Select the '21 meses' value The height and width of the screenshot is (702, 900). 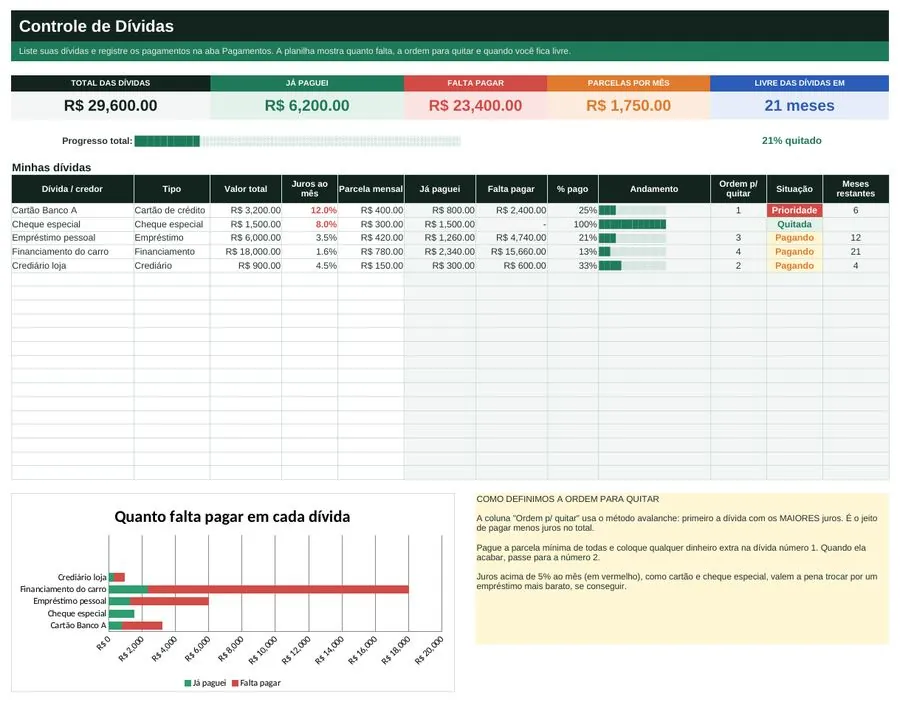800,106
